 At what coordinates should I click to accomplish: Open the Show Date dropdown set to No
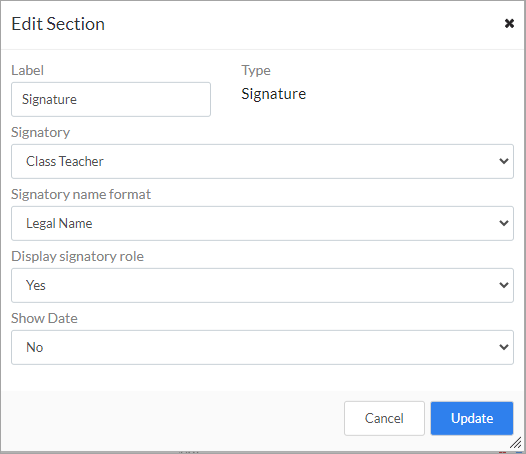[262, 347]
